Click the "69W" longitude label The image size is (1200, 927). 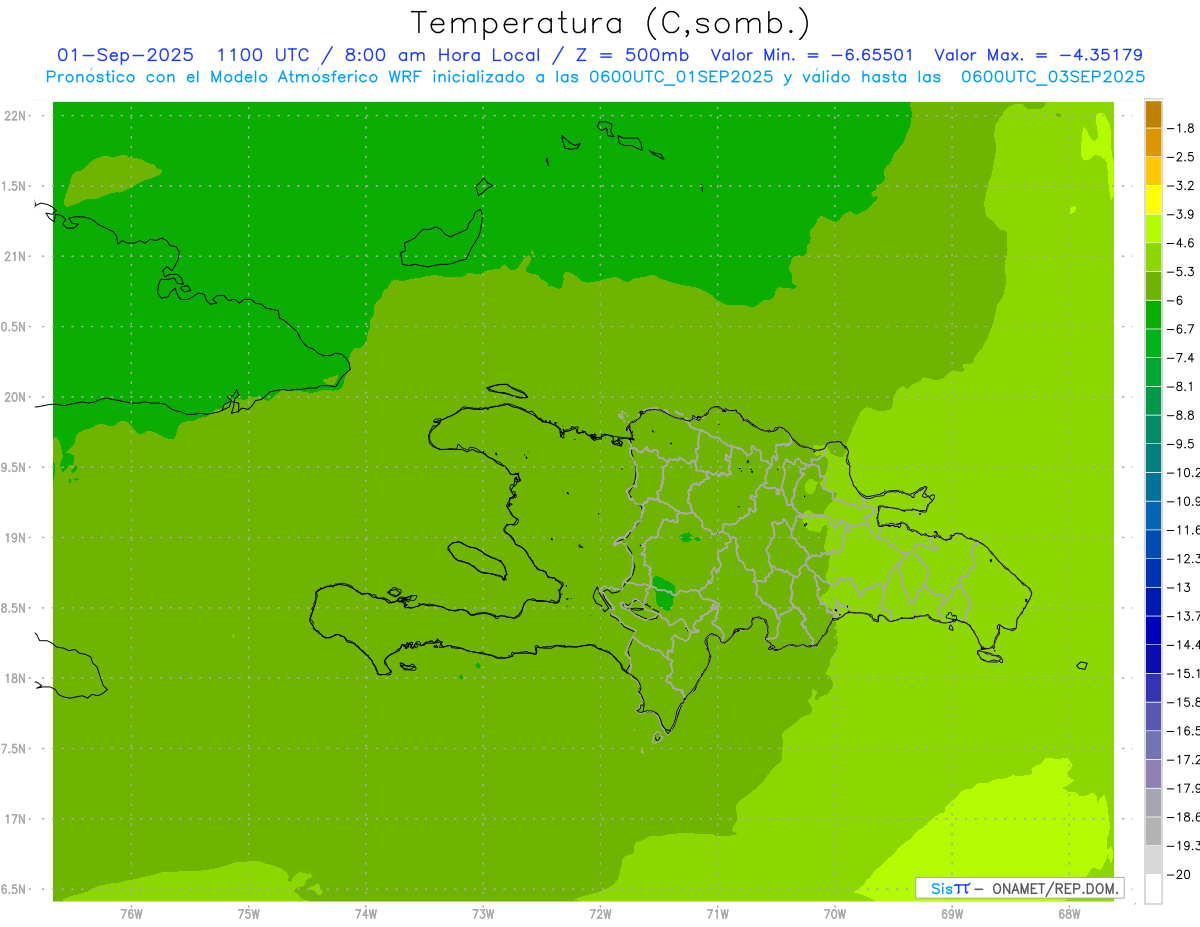point(952,913)
